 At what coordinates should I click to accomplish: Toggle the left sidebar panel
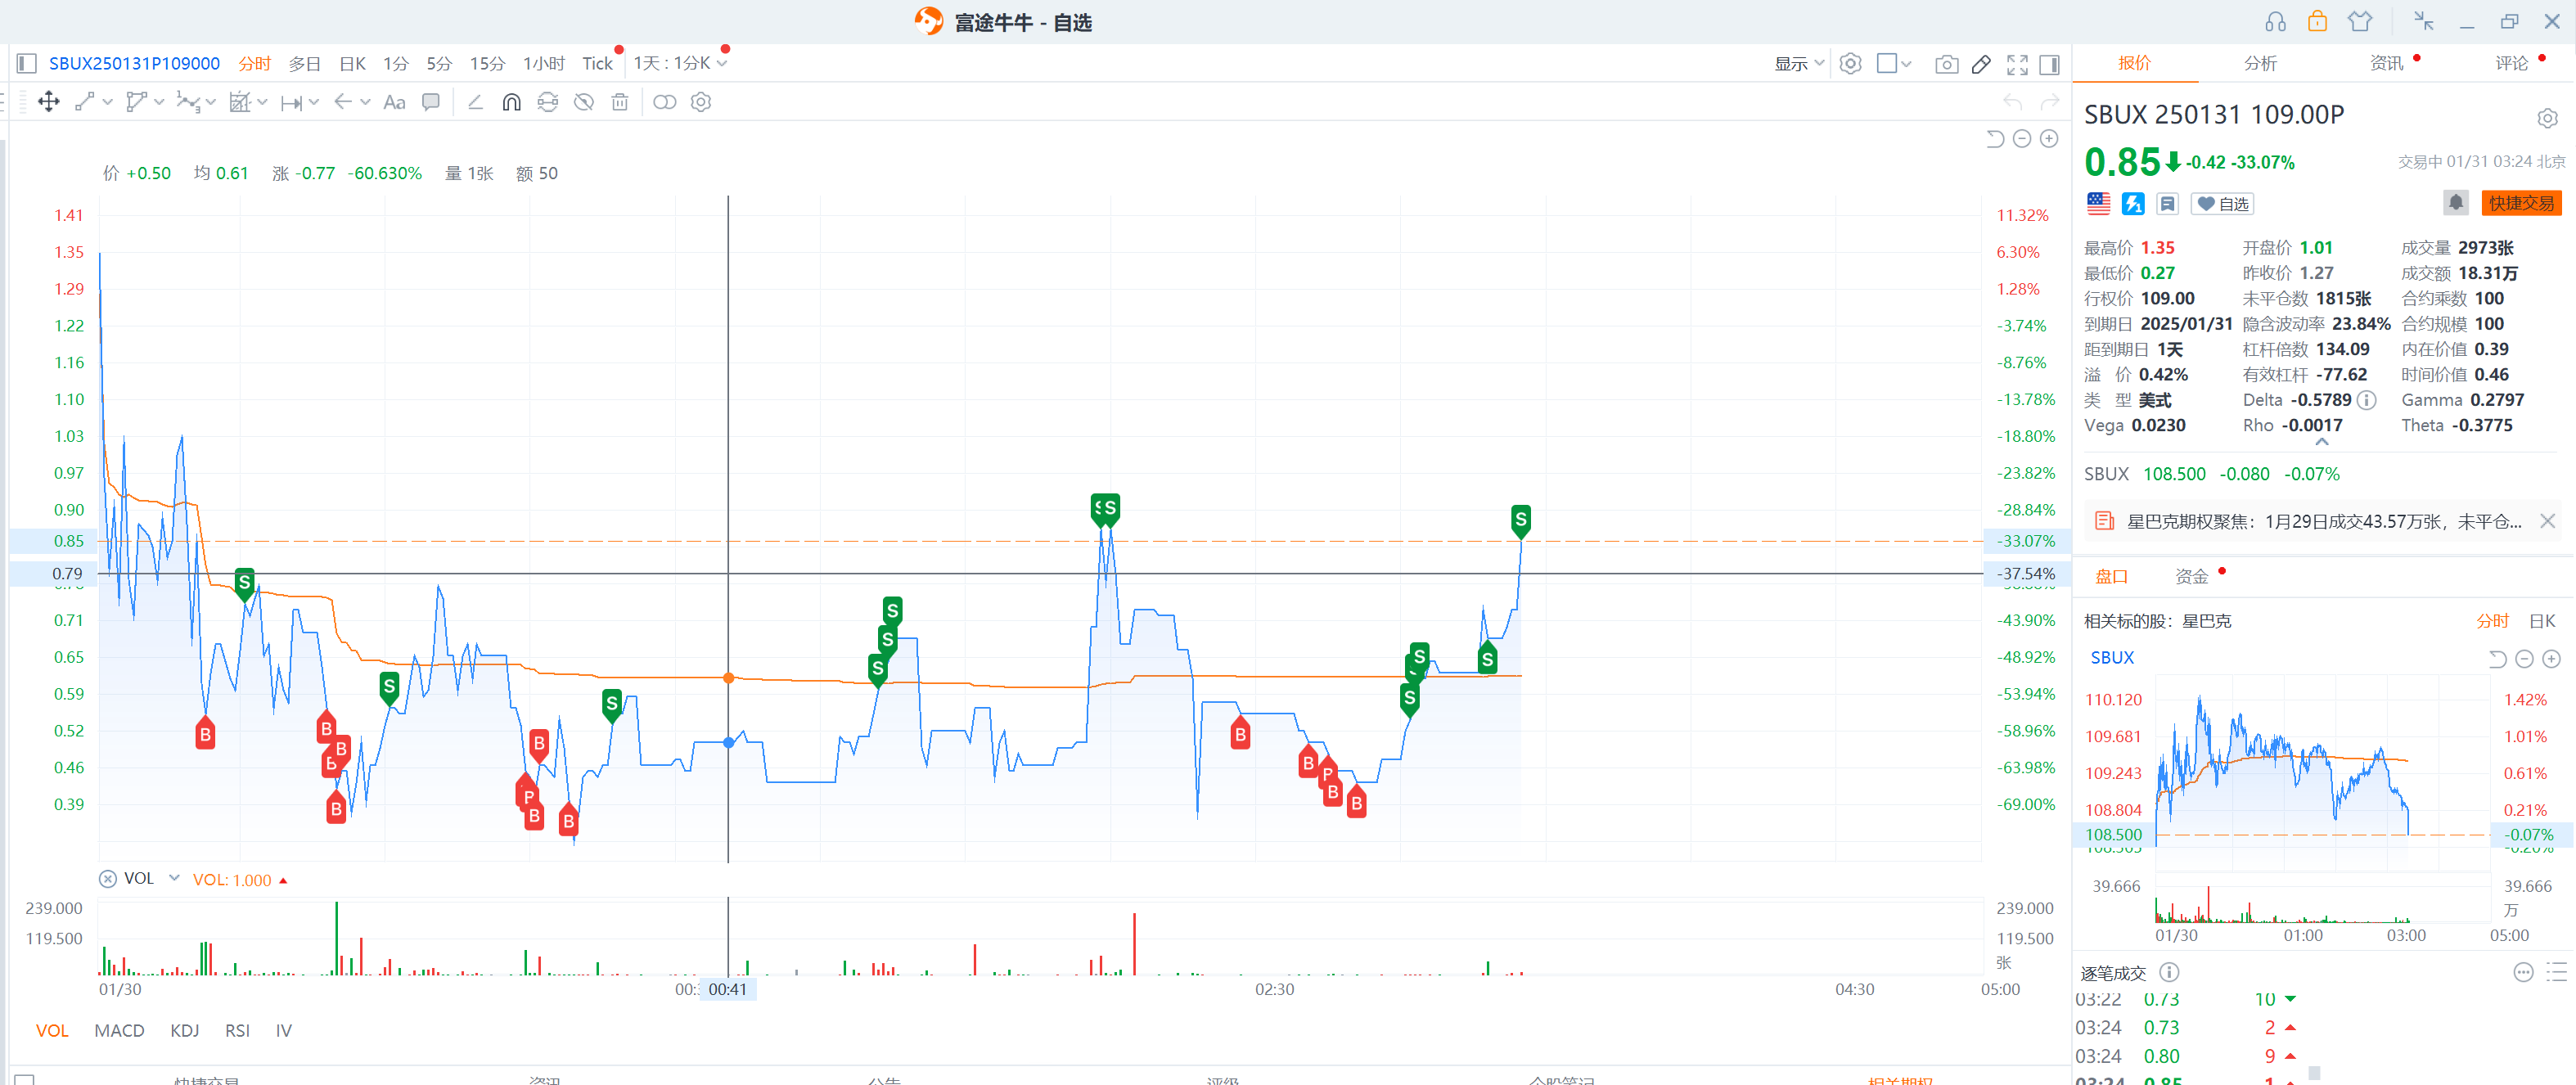(x=27, y=64)
